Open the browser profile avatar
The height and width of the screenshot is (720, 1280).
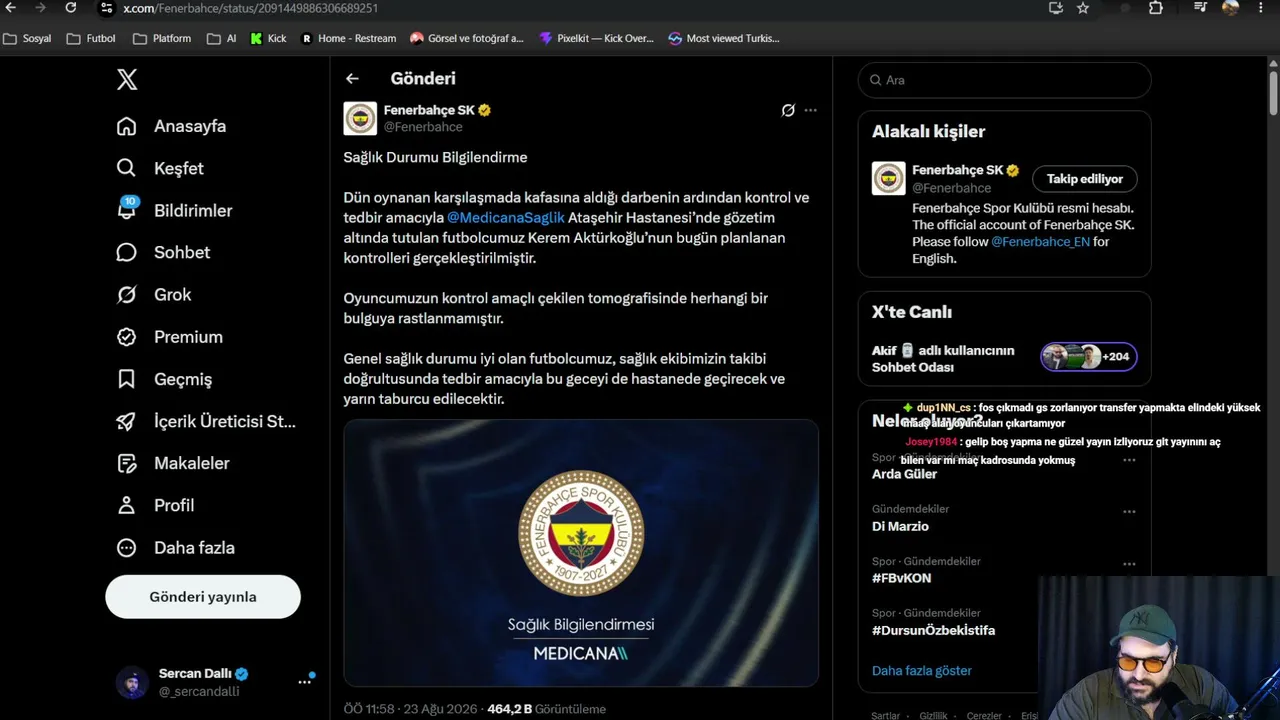coord(1230,8)
